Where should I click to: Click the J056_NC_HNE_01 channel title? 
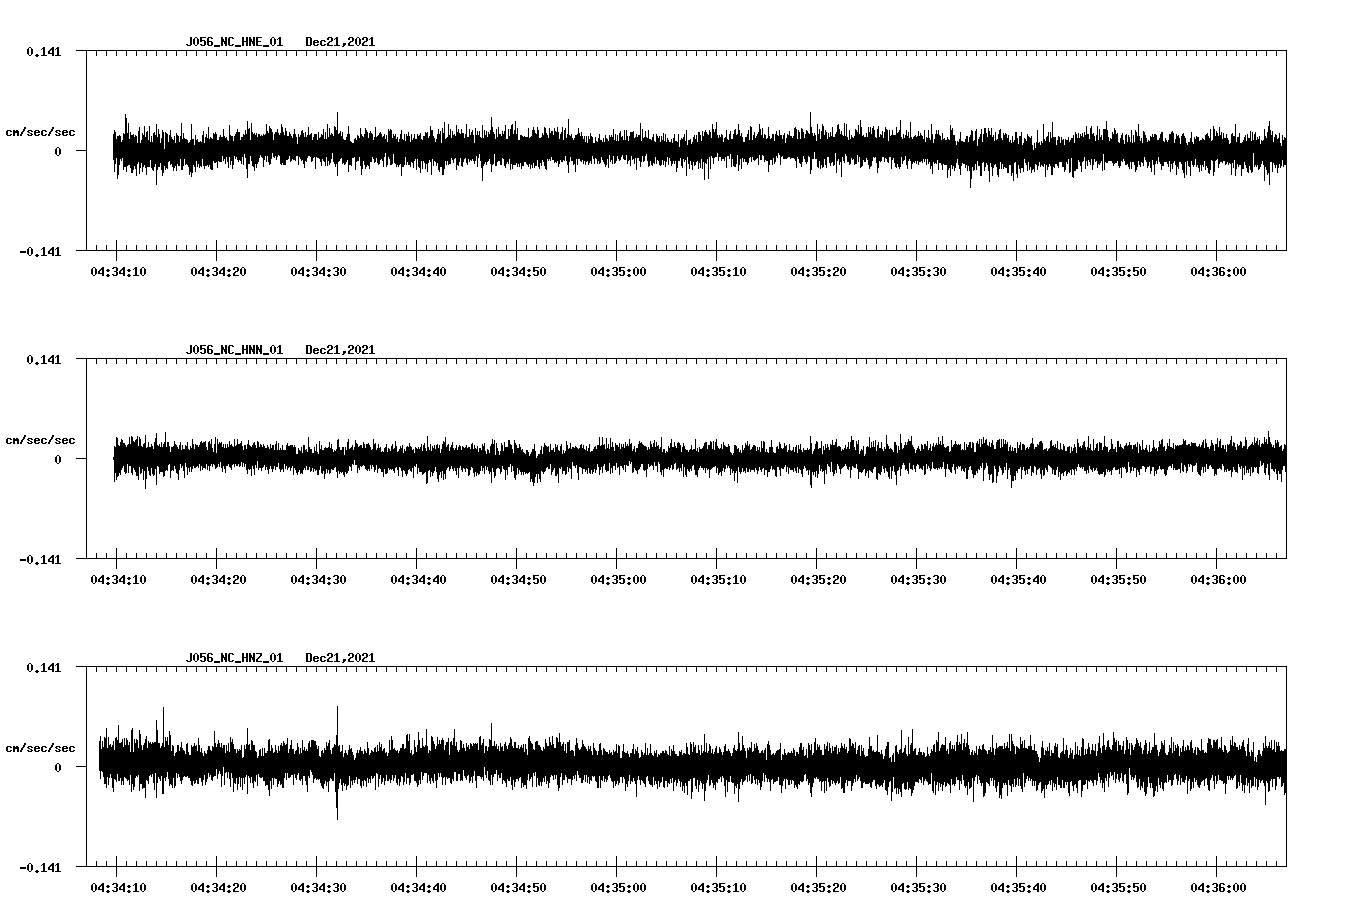pos(234,42)
